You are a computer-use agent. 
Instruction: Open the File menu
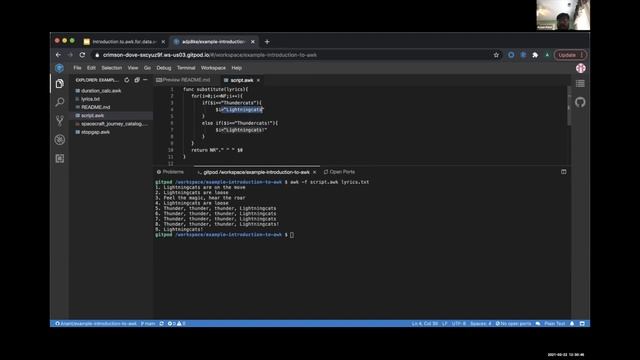click(x=78, y=68)
